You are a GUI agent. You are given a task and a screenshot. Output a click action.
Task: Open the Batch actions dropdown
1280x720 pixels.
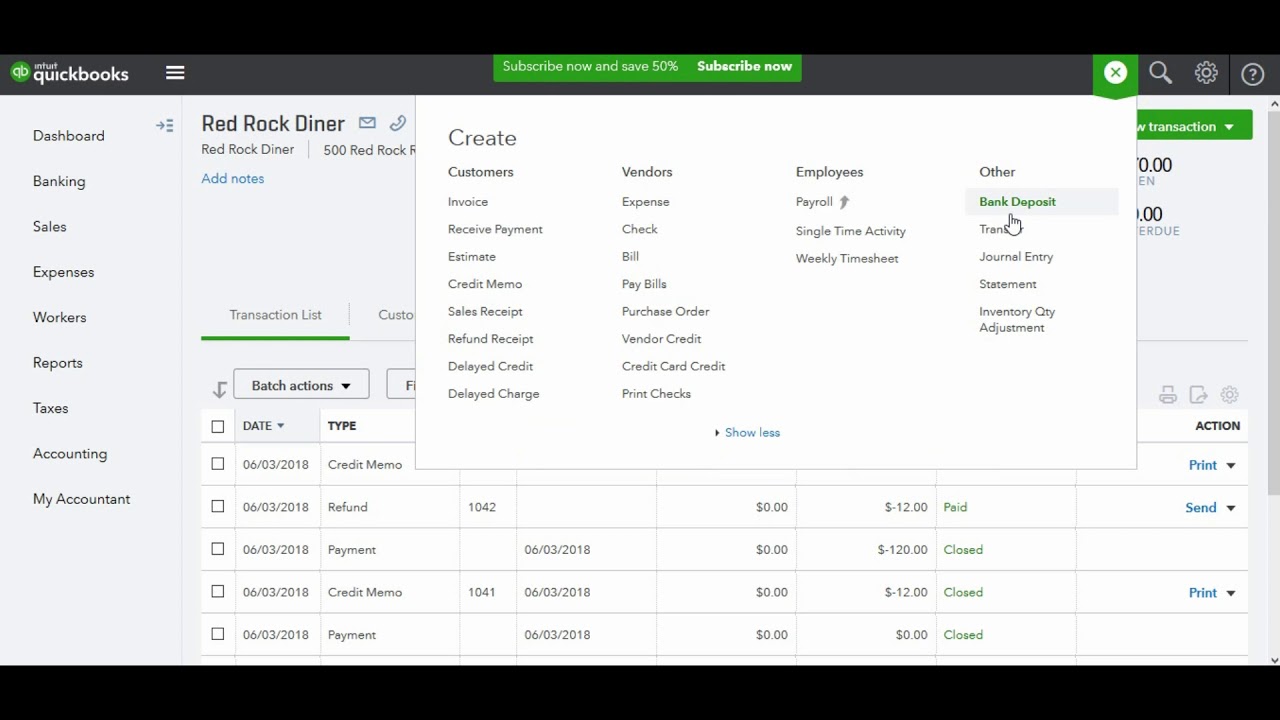(301, 385)
